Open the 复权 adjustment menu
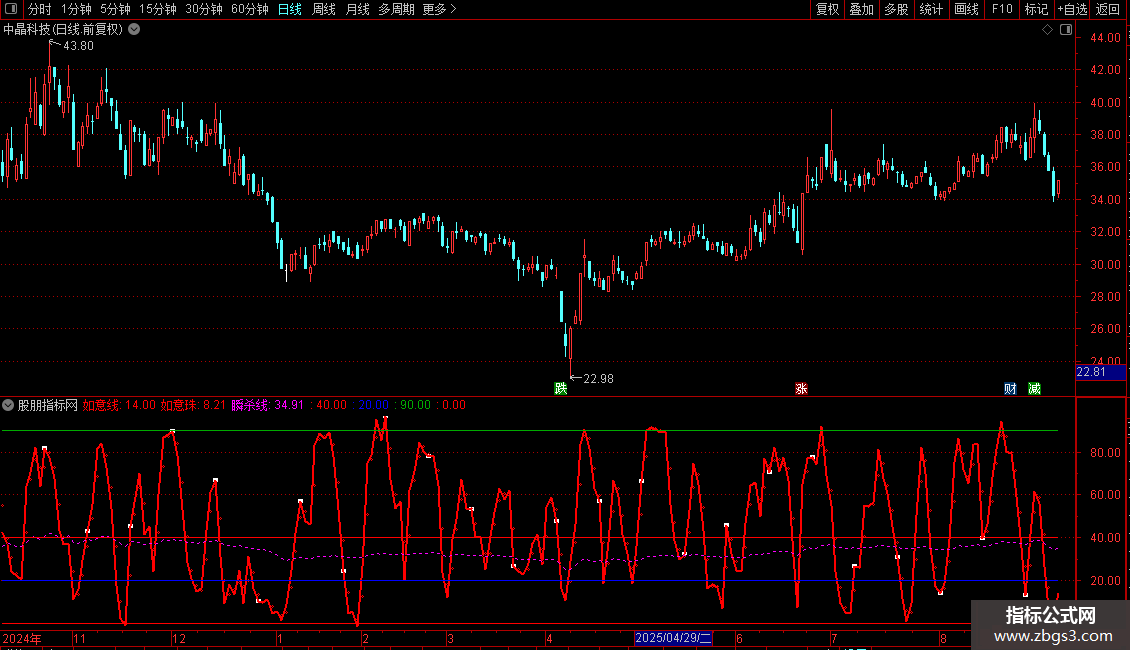 tap(827, 9)
